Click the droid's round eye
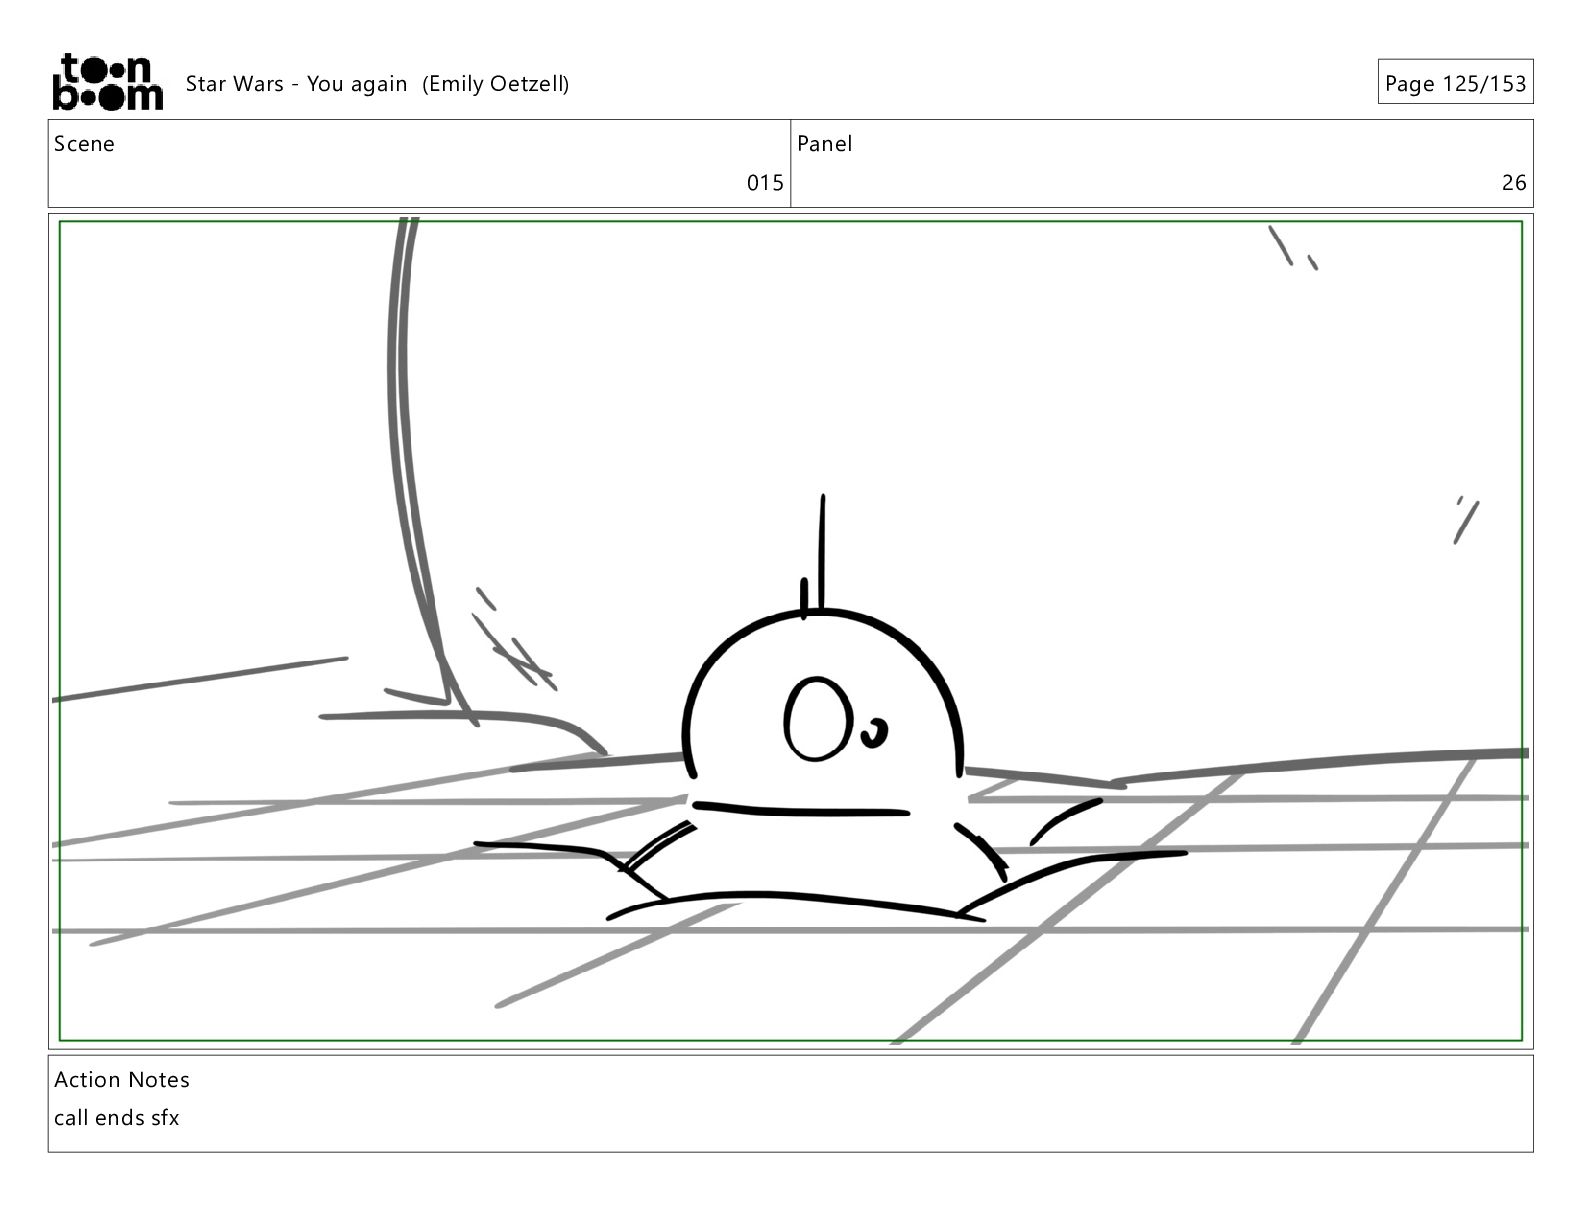 pos(818,720)
